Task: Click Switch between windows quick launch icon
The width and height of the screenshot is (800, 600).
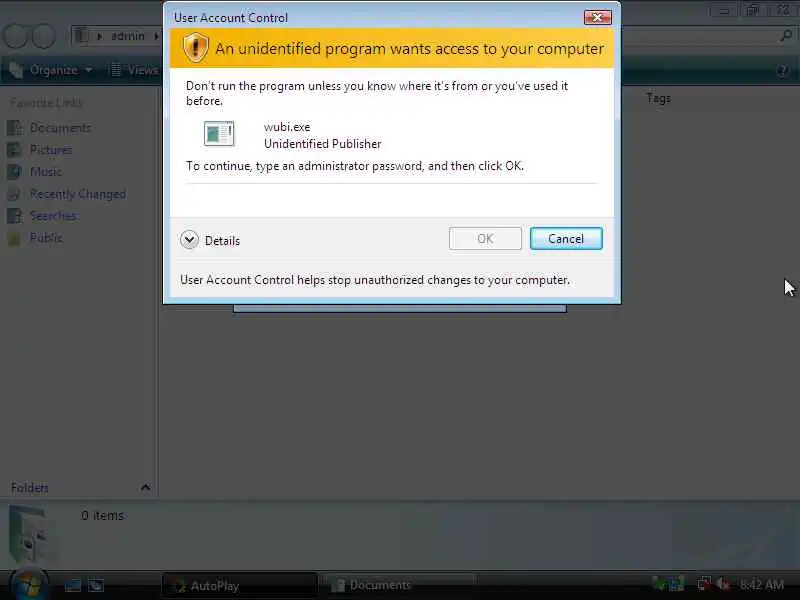Action: click(95, 585)
